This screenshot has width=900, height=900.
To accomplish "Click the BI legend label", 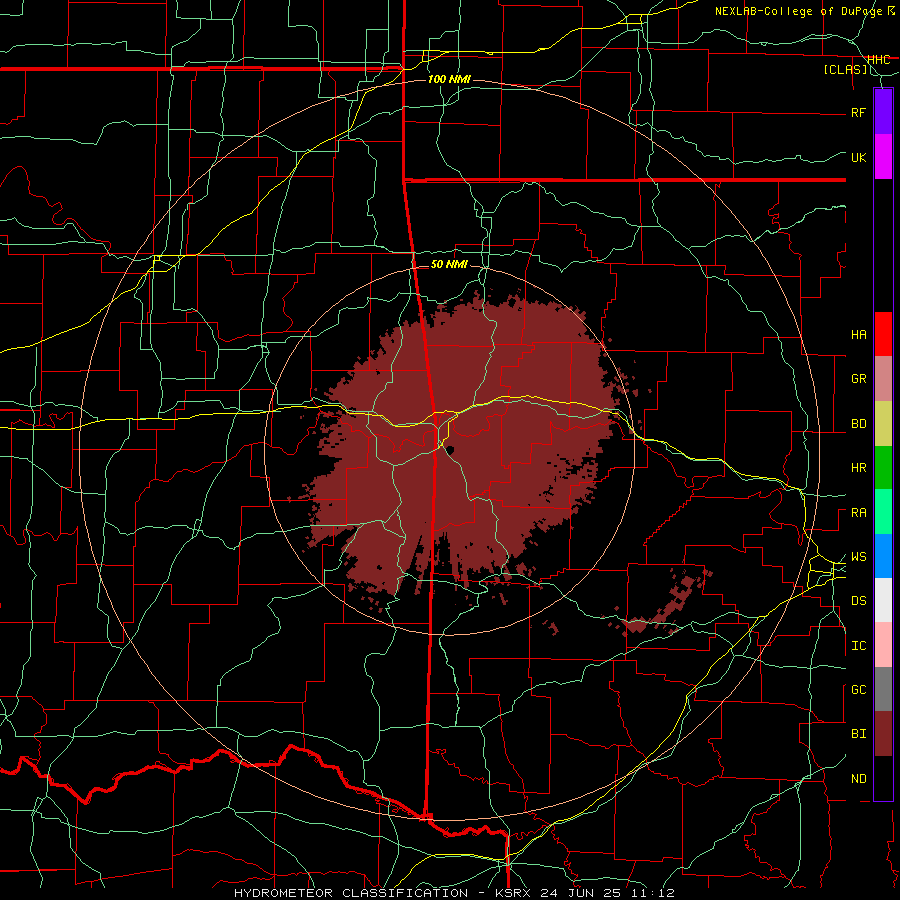I will (858, 734).
